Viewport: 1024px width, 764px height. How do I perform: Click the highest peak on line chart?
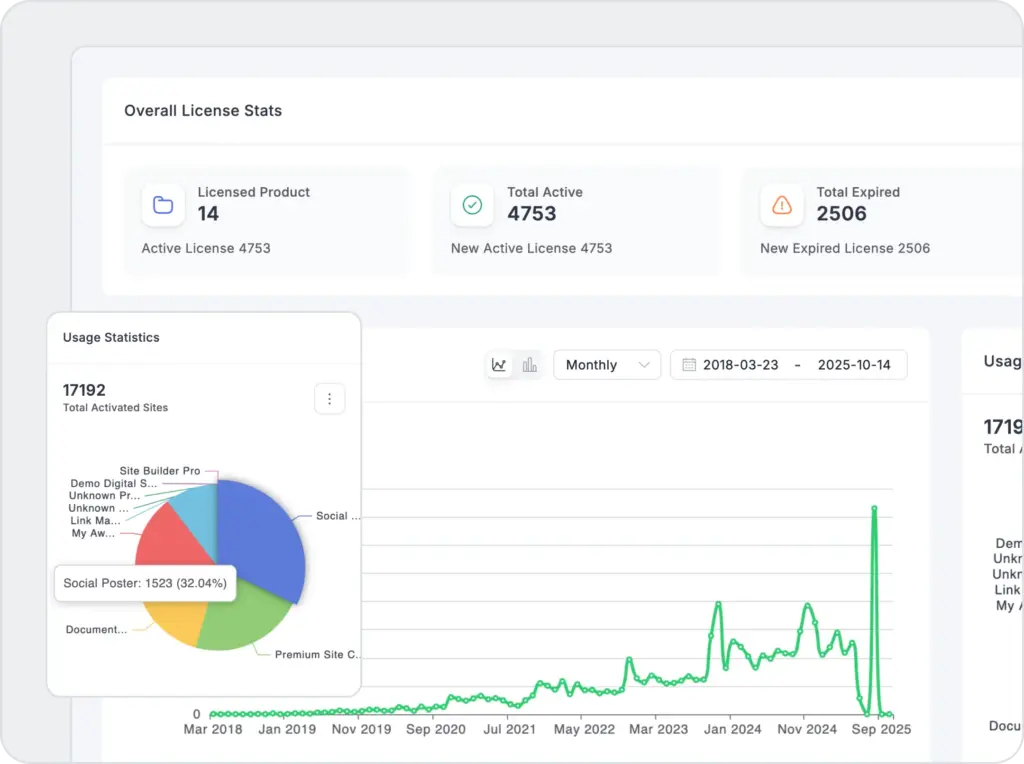[x=874, y=509]
